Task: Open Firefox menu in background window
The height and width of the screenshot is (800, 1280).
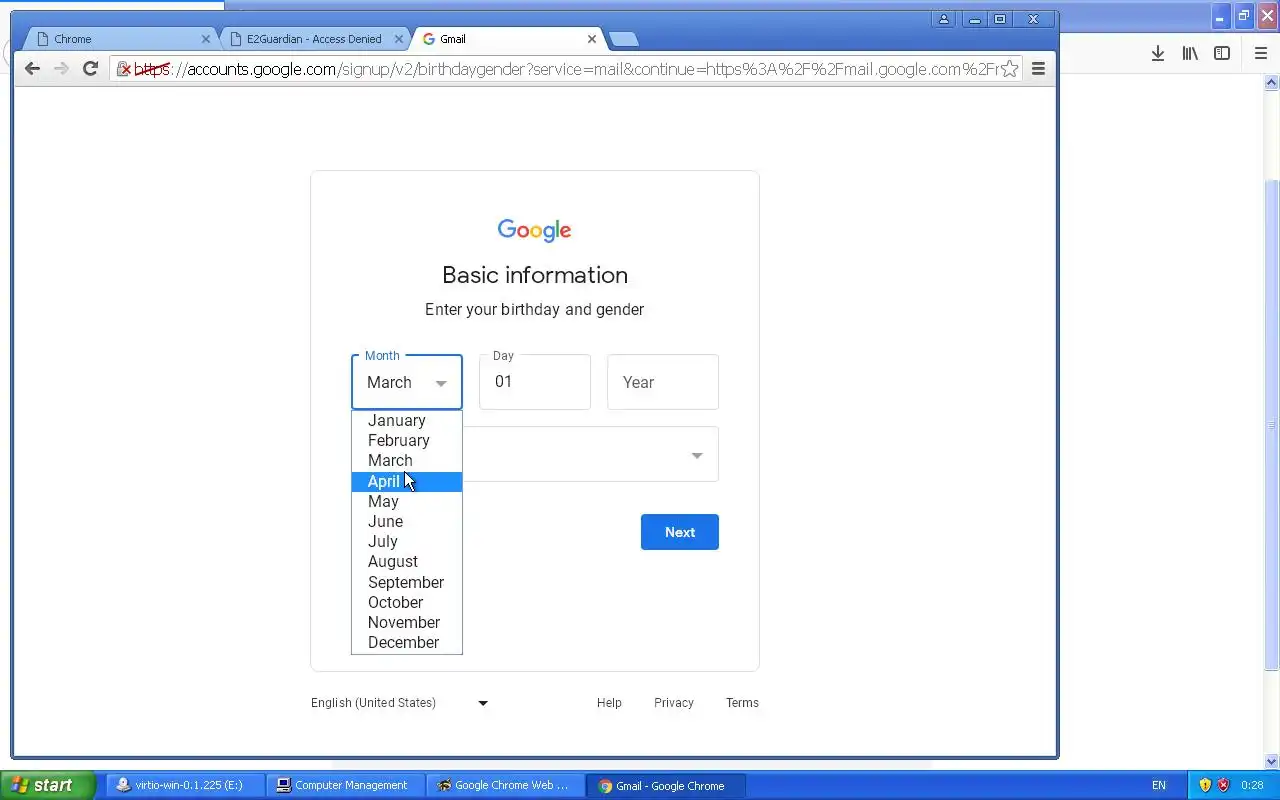Action: (1261, 54)
